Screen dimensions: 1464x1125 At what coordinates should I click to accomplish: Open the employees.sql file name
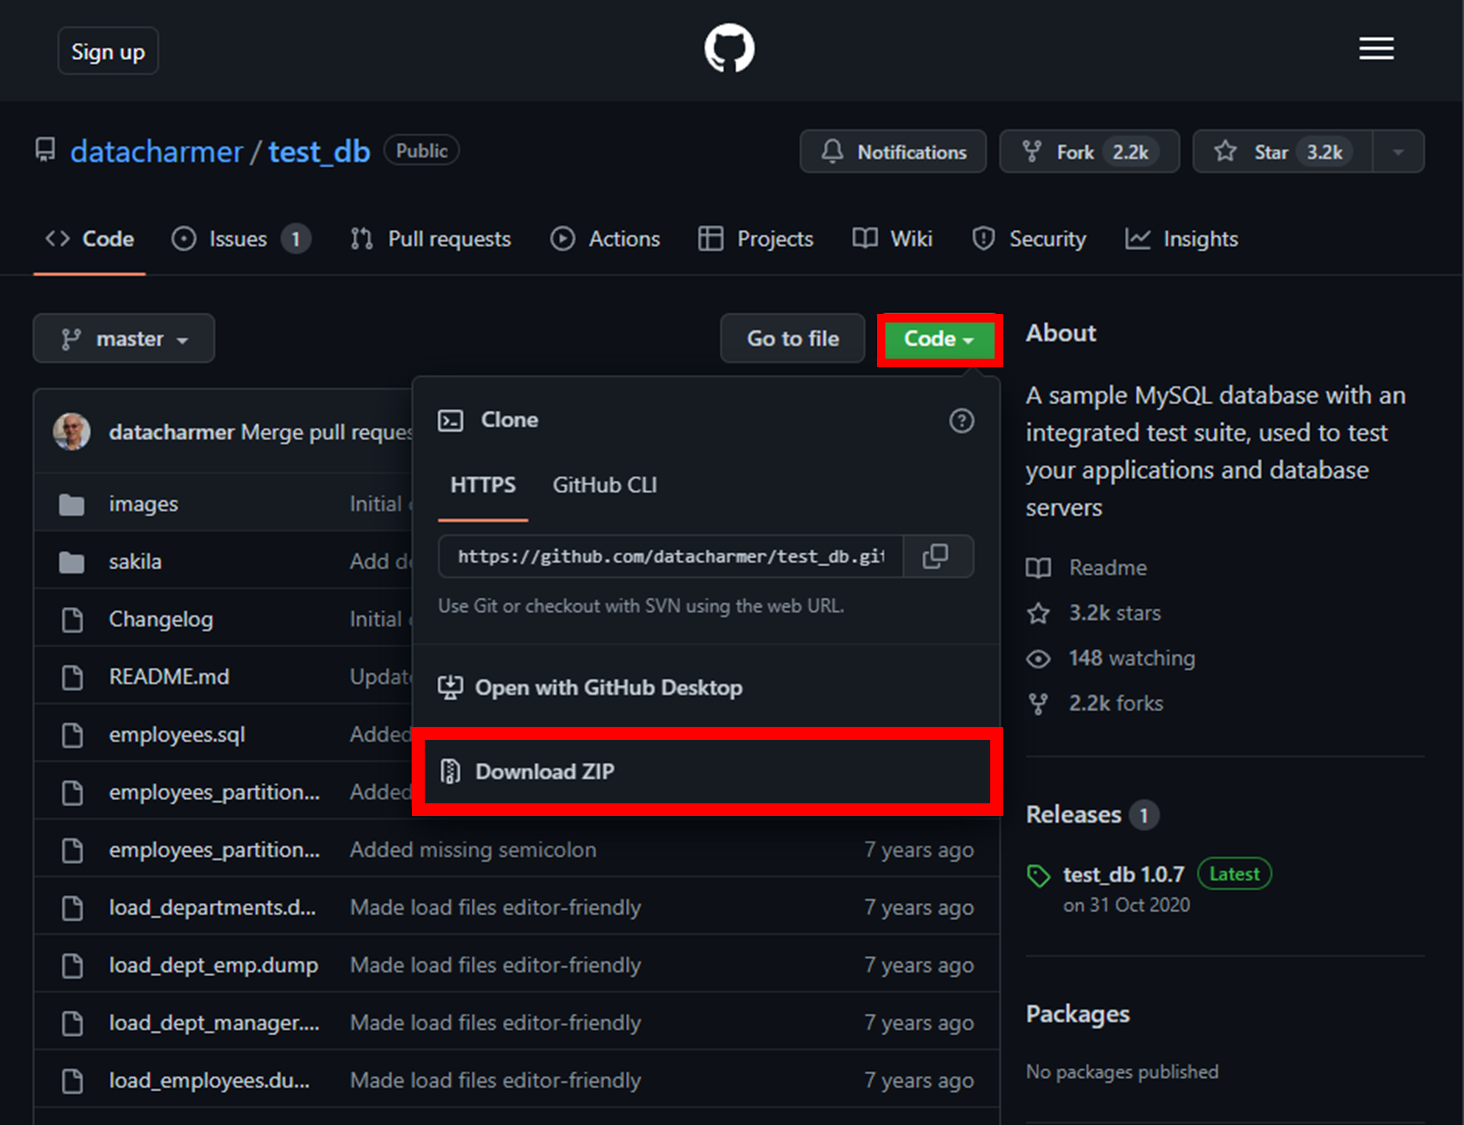tap(177, 735)
